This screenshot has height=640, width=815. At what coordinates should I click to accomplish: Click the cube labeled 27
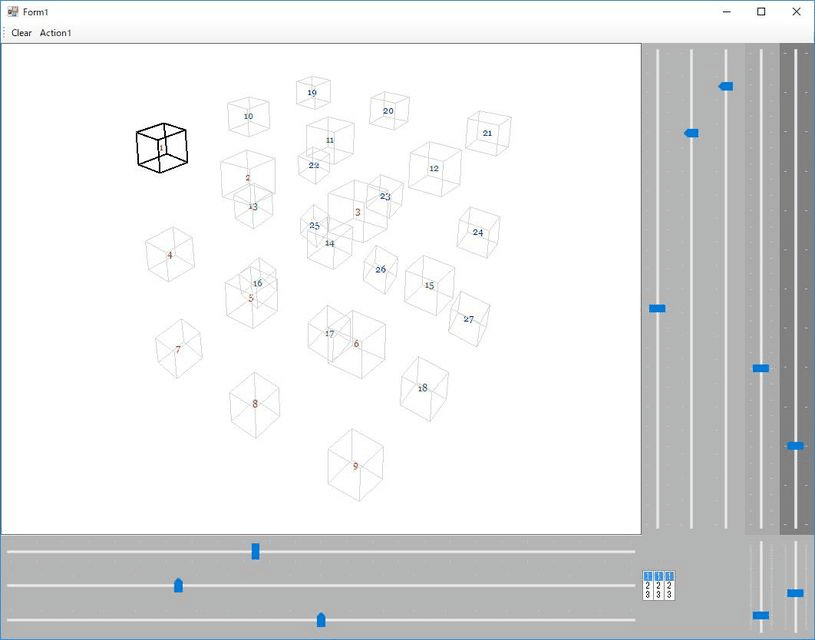469,319
